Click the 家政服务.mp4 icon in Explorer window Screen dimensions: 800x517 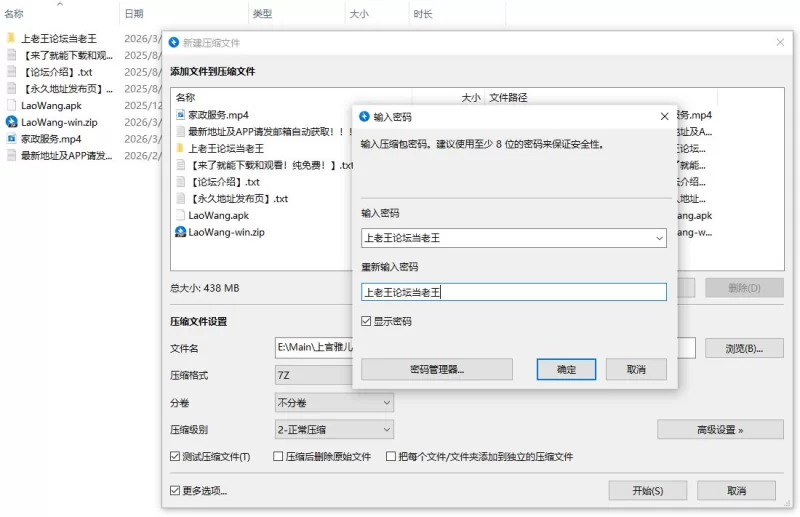pyautogui.click(x=11, y=138)
